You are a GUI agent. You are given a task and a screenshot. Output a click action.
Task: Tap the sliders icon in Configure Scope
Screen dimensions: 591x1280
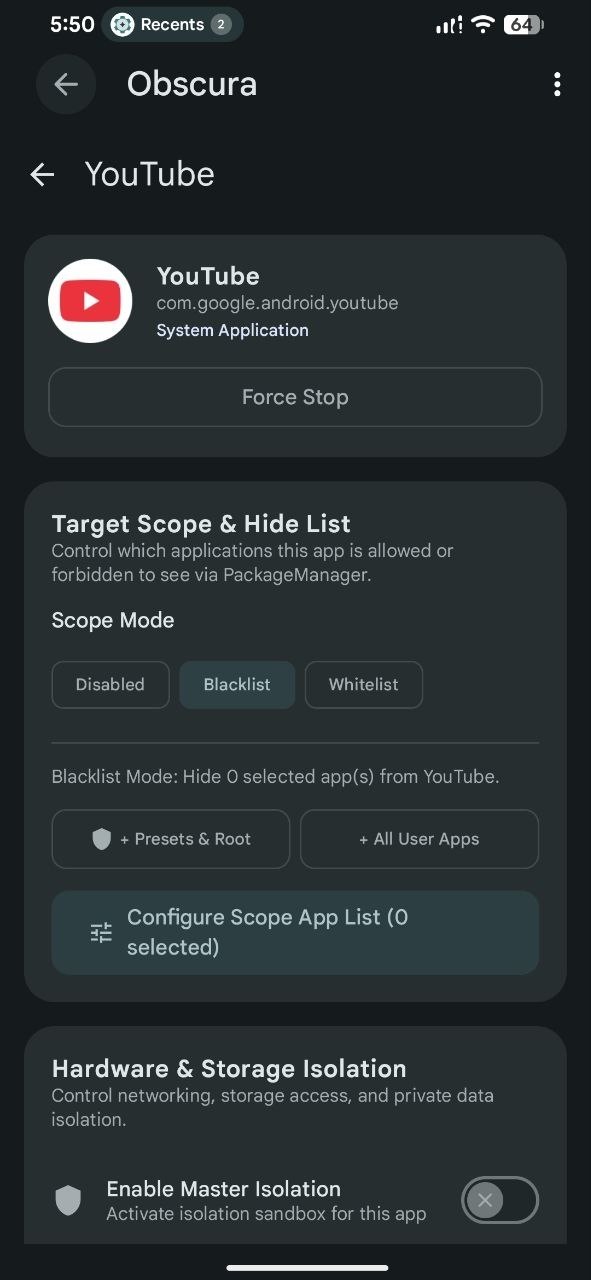101,933
